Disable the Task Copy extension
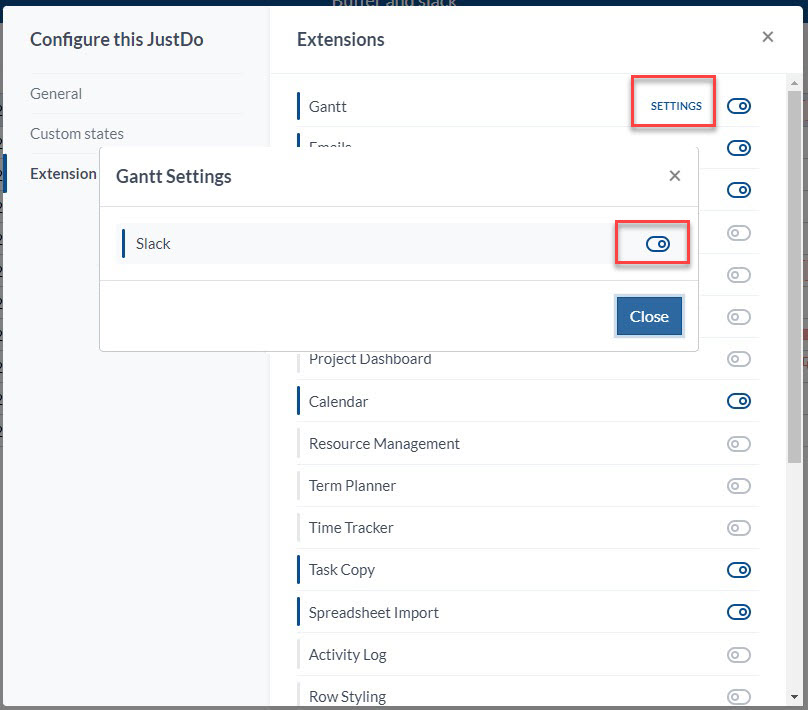The width and height of the screenshot is (808, 710). click(x=738, y=570)
